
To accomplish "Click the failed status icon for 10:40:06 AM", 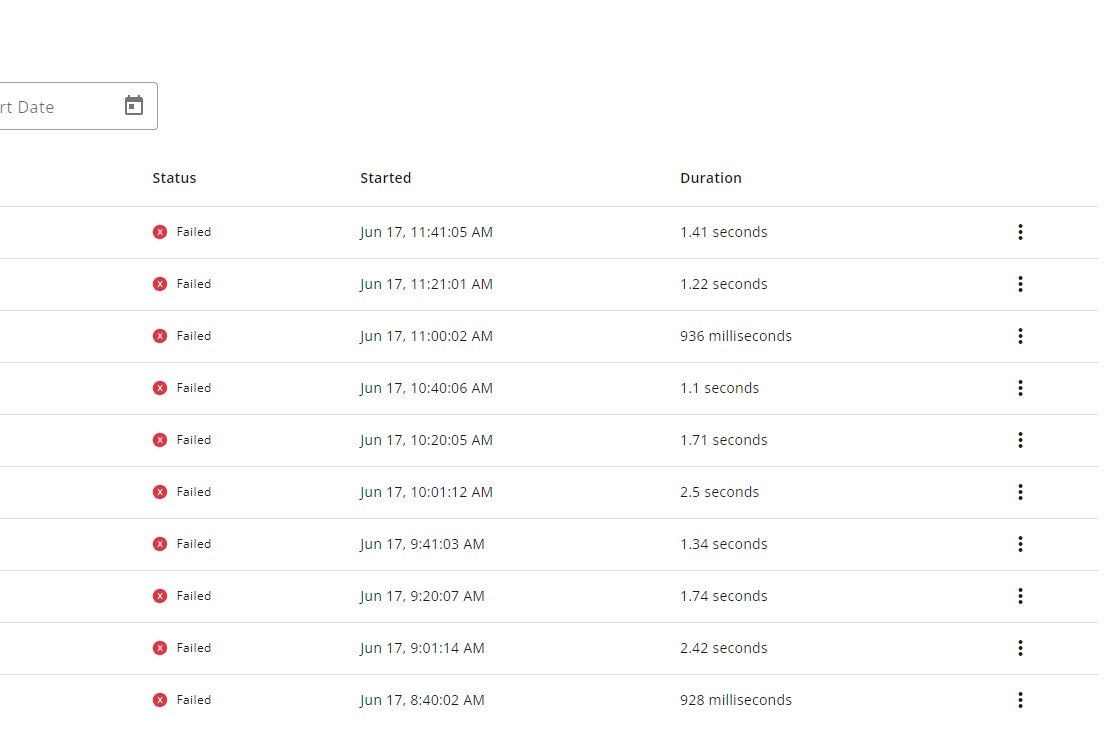I will click(x=160, y=388).
